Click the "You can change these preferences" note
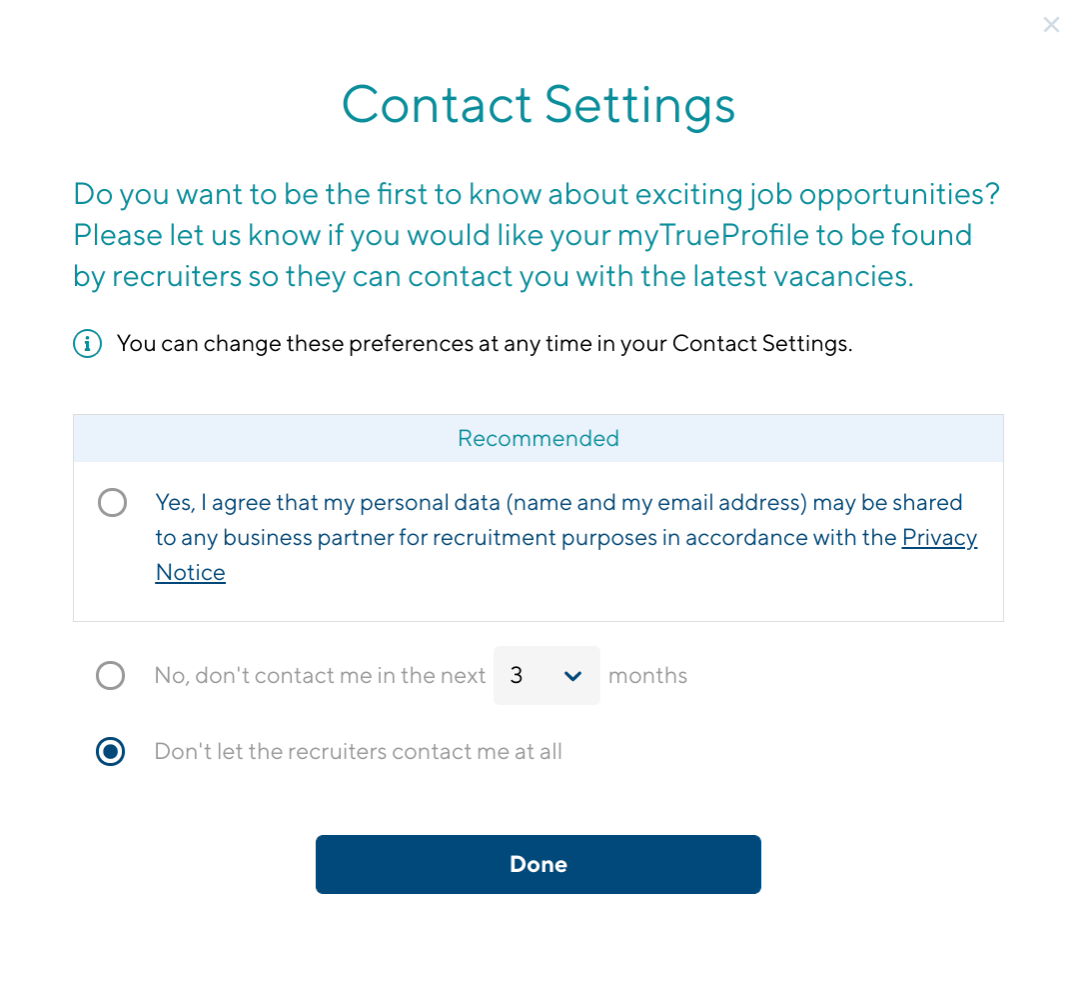The width and height of the screenshot is (1076, 981). (x=484, y=345)
